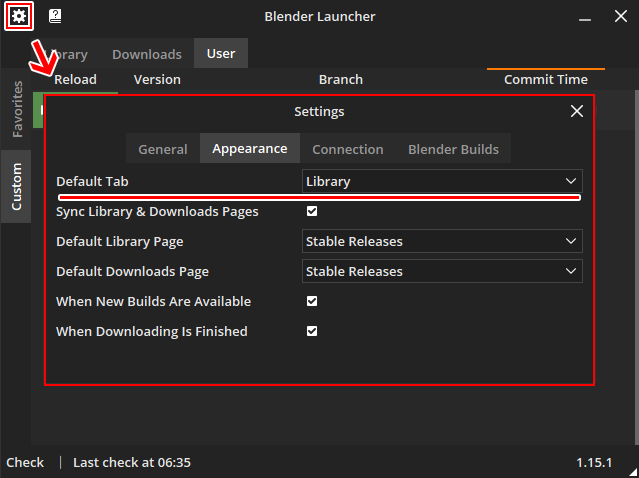Select the Custom side tab
Image resolution: width=639 pixels, height=478 pixels.
tap(17, 185)
